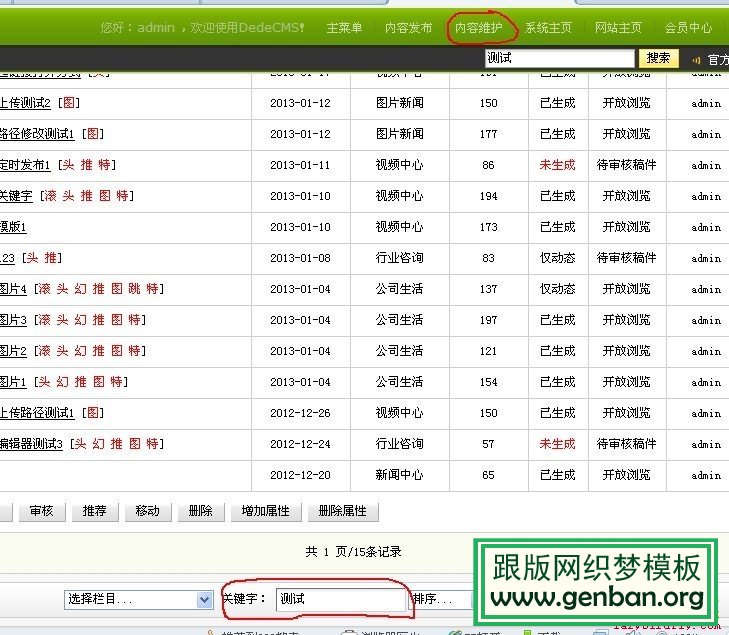Click 新闻中心 category in 2012-12-20 row
Image resolution: width=729 pixels, height=635 pixels.
click(399, 475)
